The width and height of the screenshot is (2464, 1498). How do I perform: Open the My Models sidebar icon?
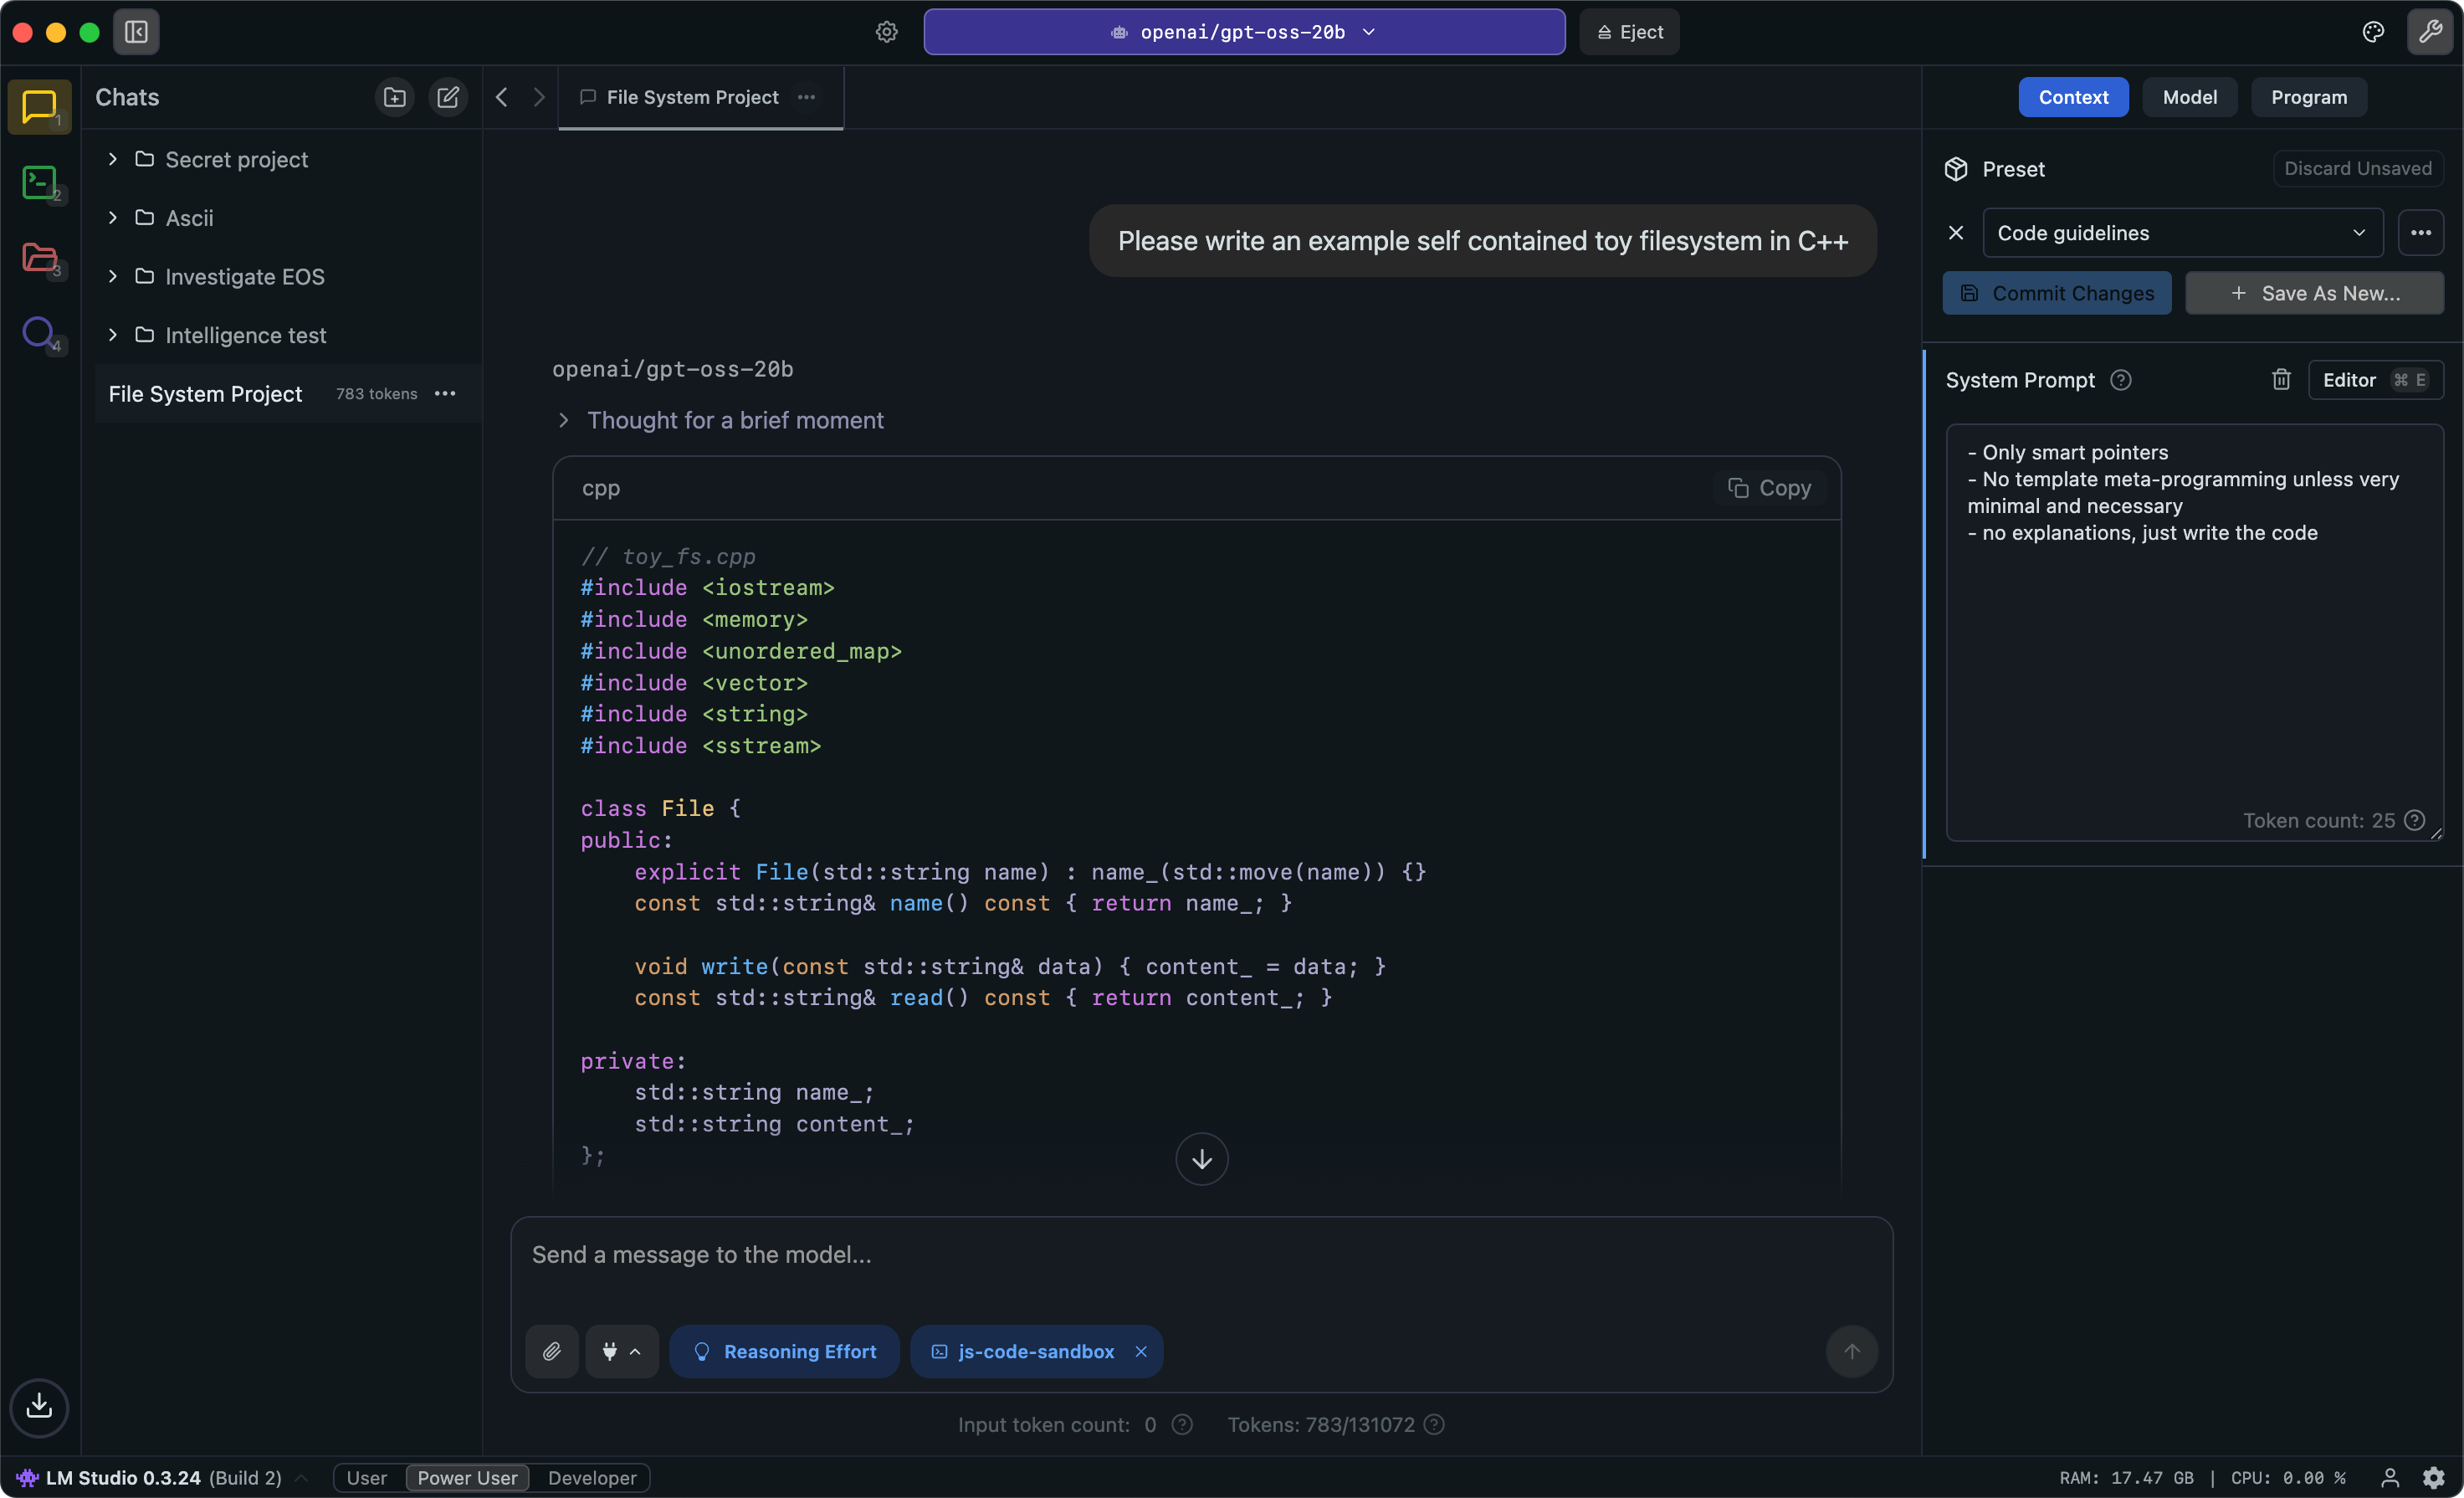(39, 258)
